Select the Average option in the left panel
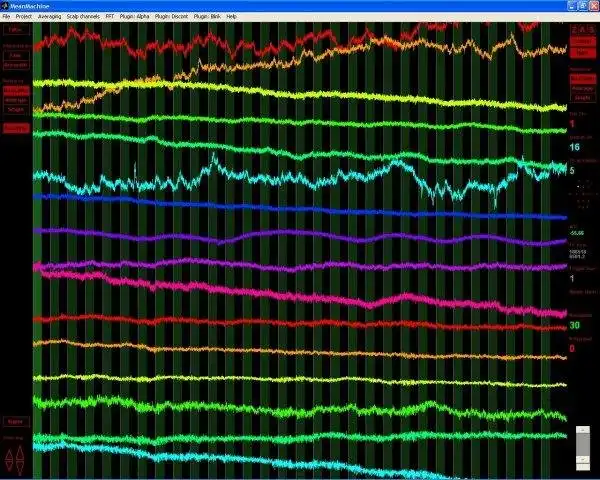The width and height of the screenshot is (600, 480). coord(16,100)
